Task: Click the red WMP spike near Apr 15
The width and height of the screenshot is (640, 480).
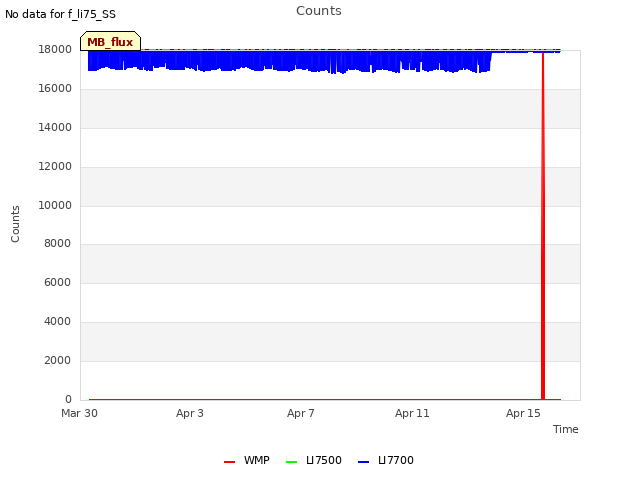Action: click(543, 226)
